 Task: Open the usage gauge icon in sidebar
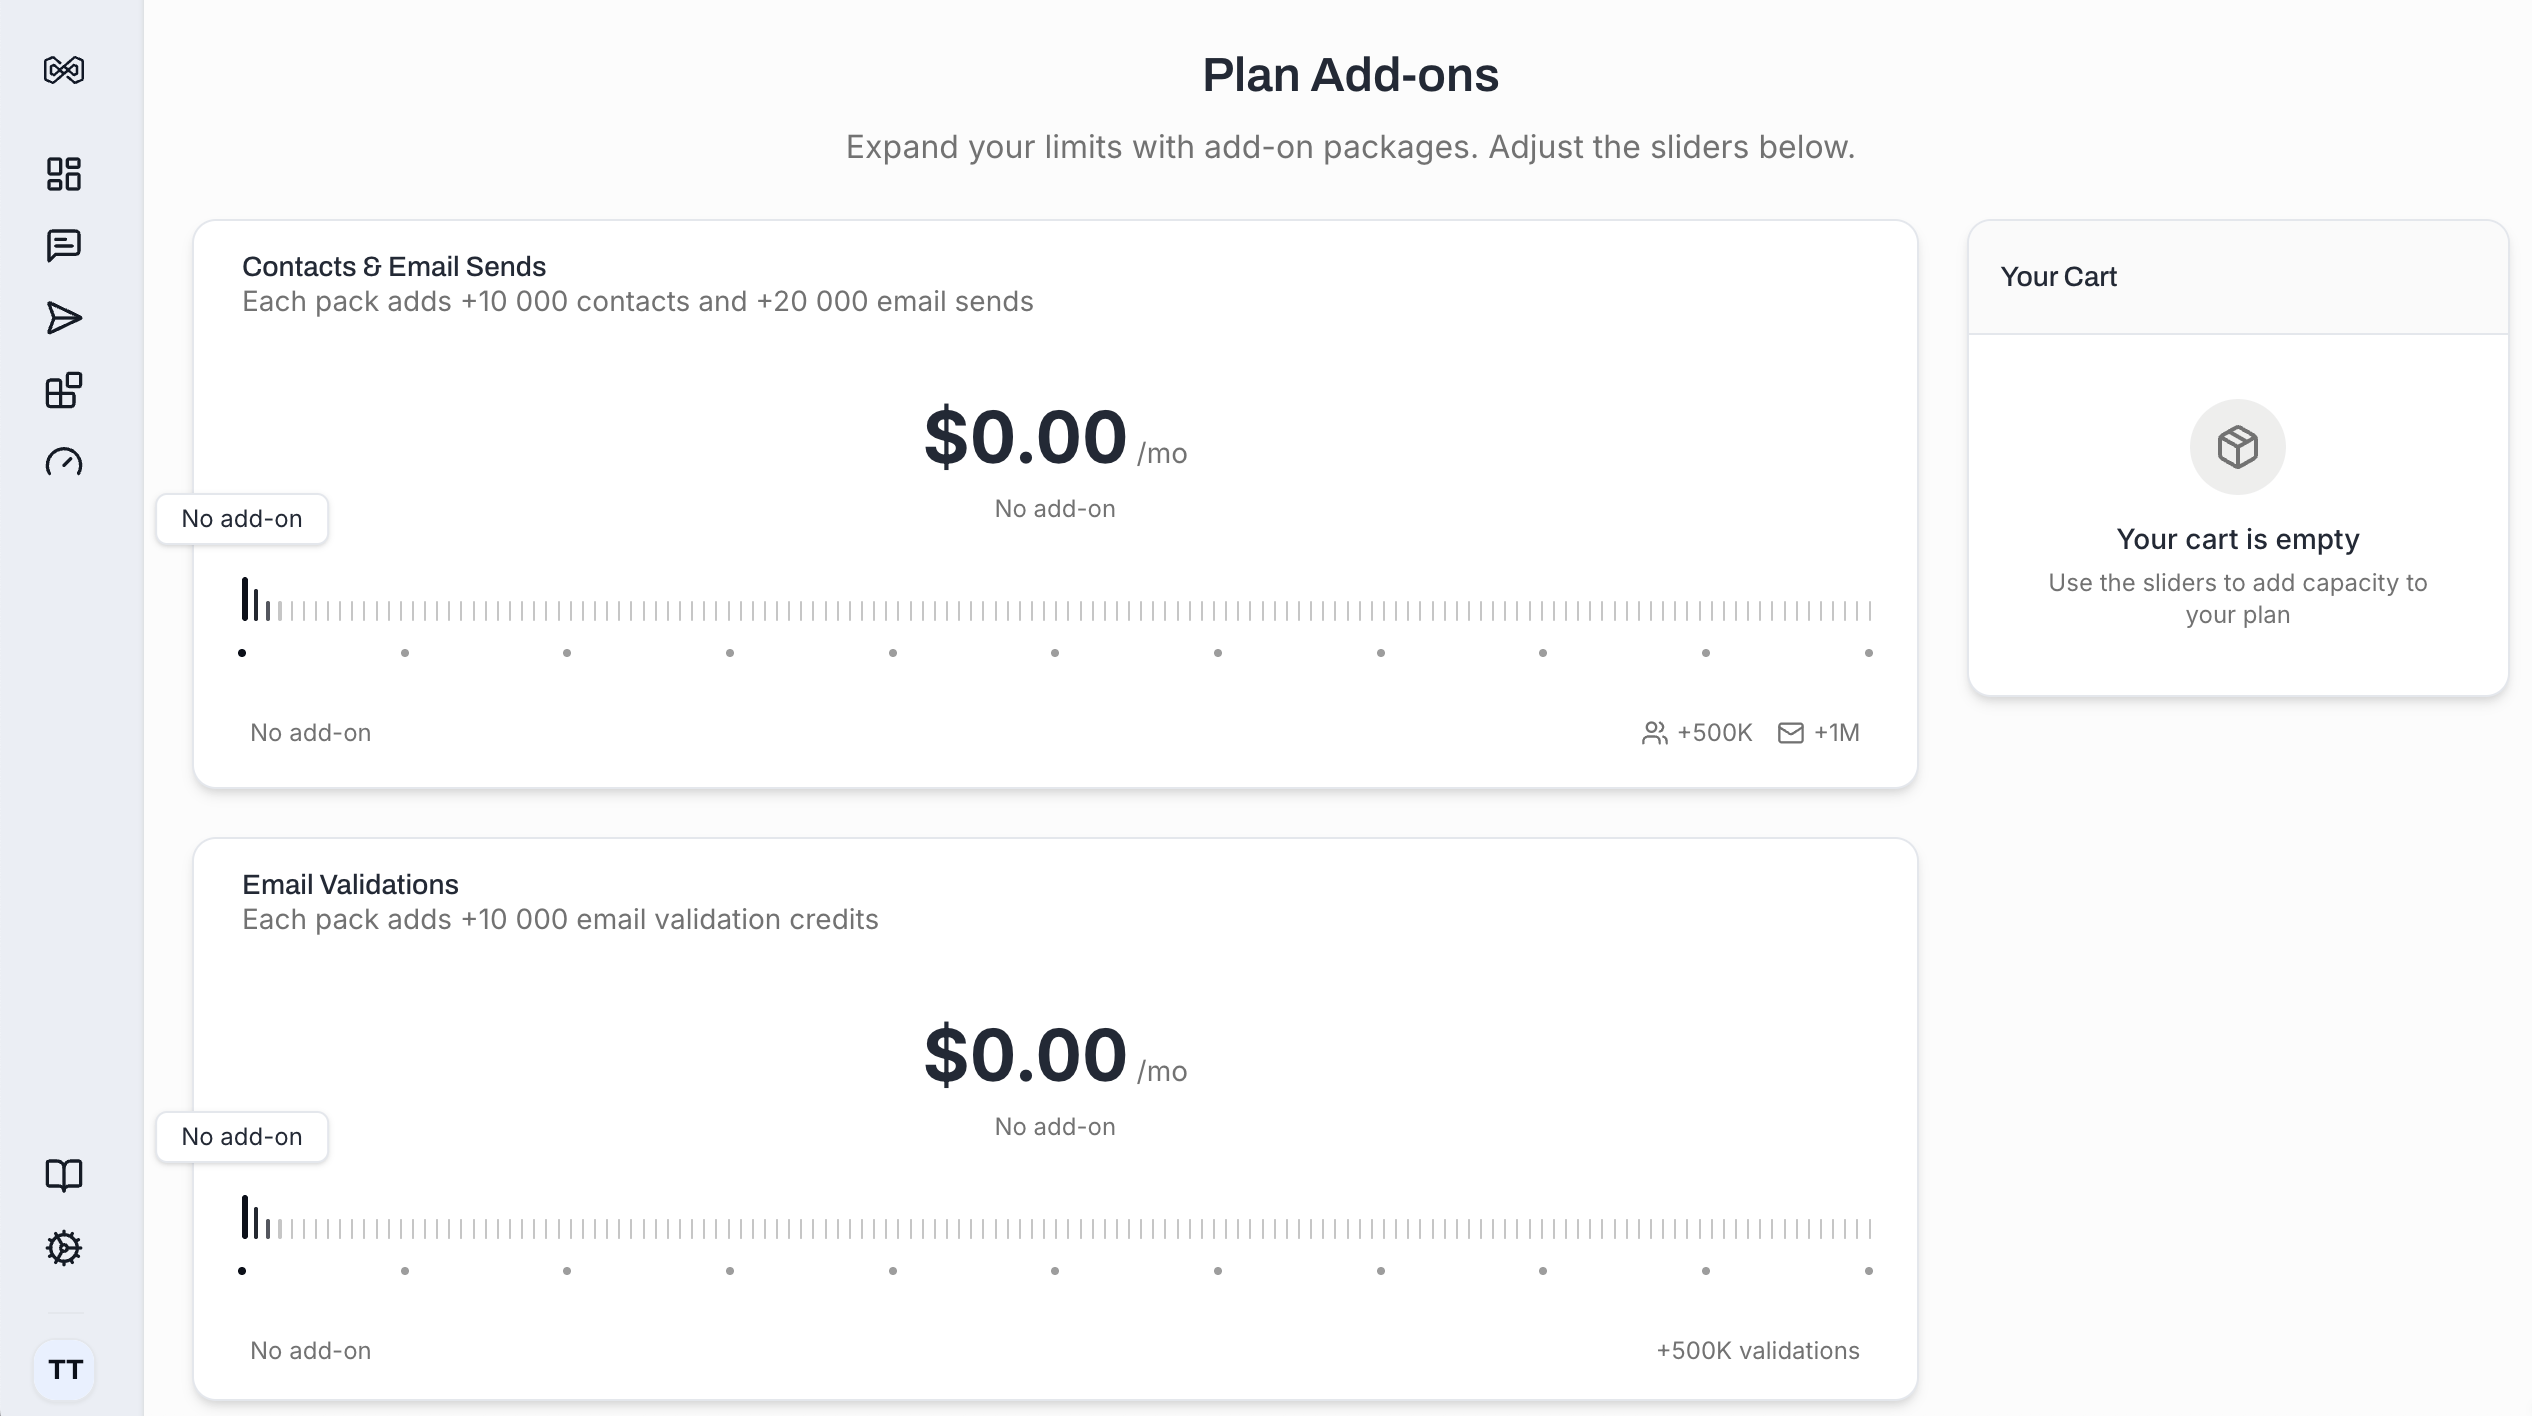(x=64, y=464)
